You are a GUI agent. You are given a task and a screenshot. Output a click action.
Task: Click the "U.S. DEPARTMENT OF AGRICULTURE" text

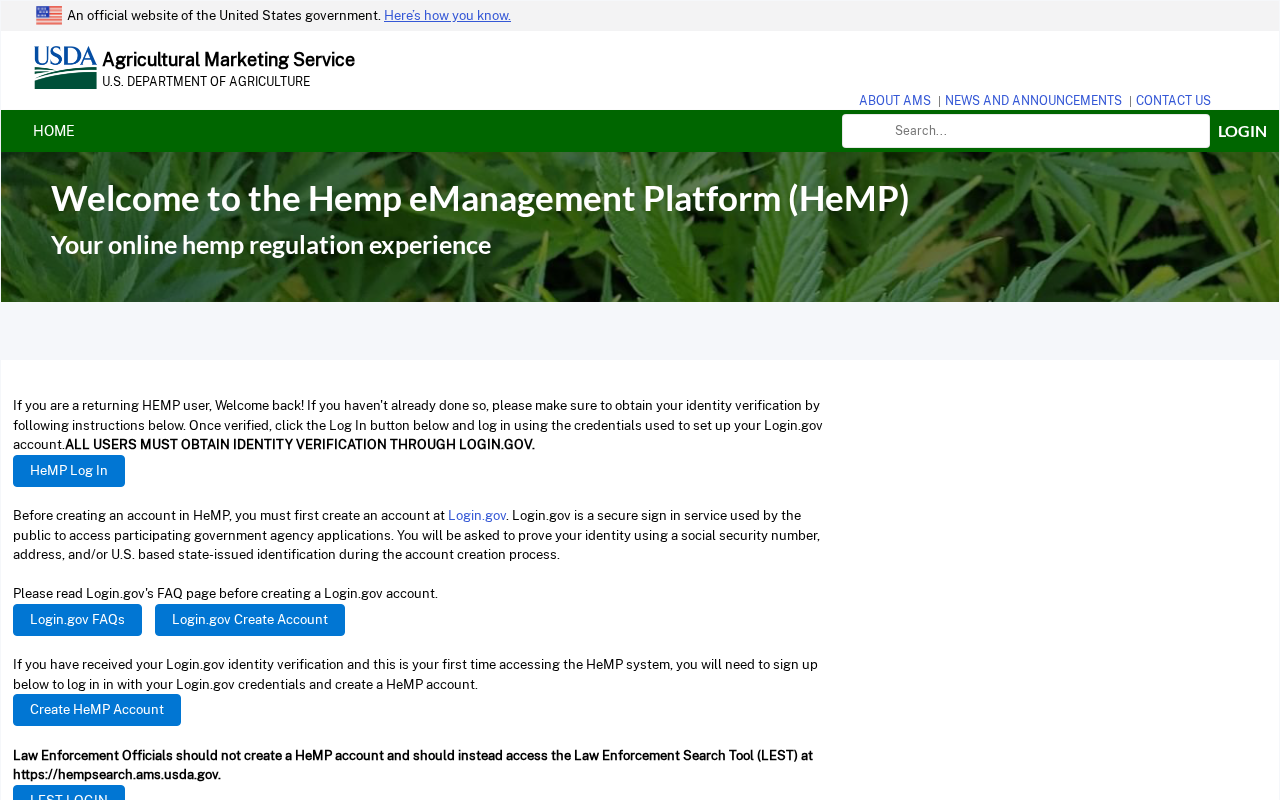point(206,82)
